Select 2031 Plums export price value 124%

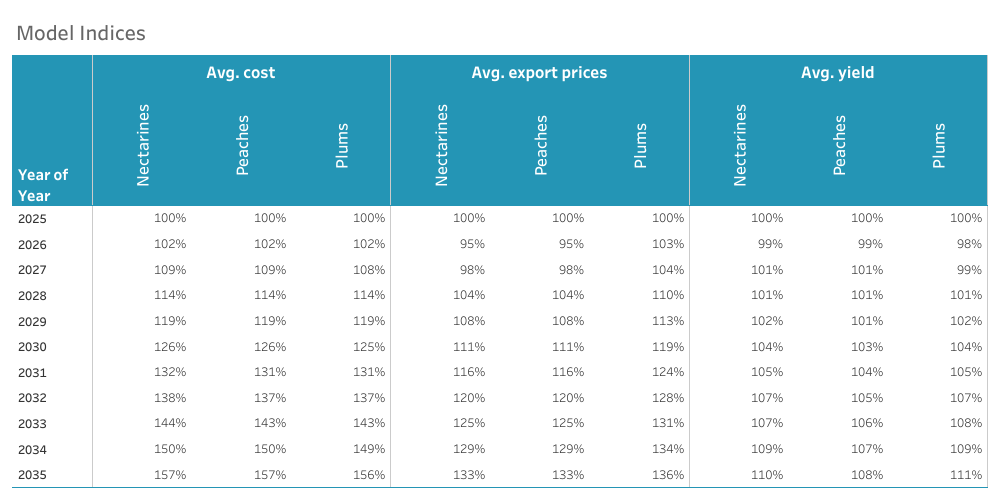[668, 372]
